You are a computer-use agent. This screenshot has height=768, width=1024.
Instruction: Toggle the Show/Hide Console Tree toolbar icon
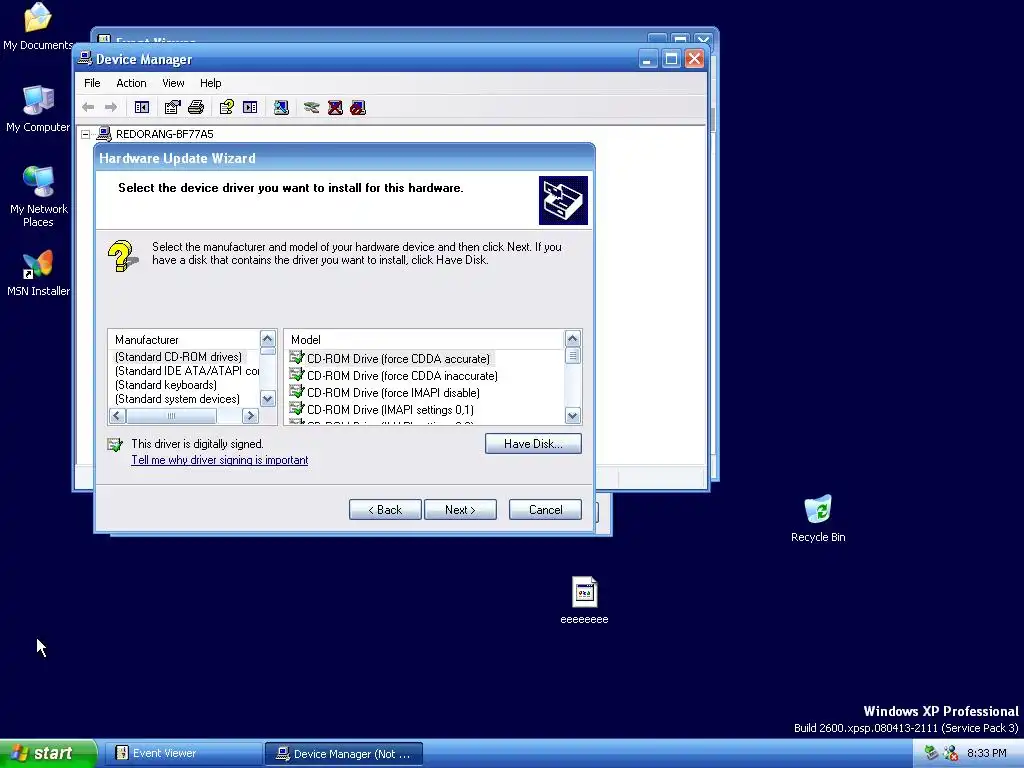[x=142, y=107]
